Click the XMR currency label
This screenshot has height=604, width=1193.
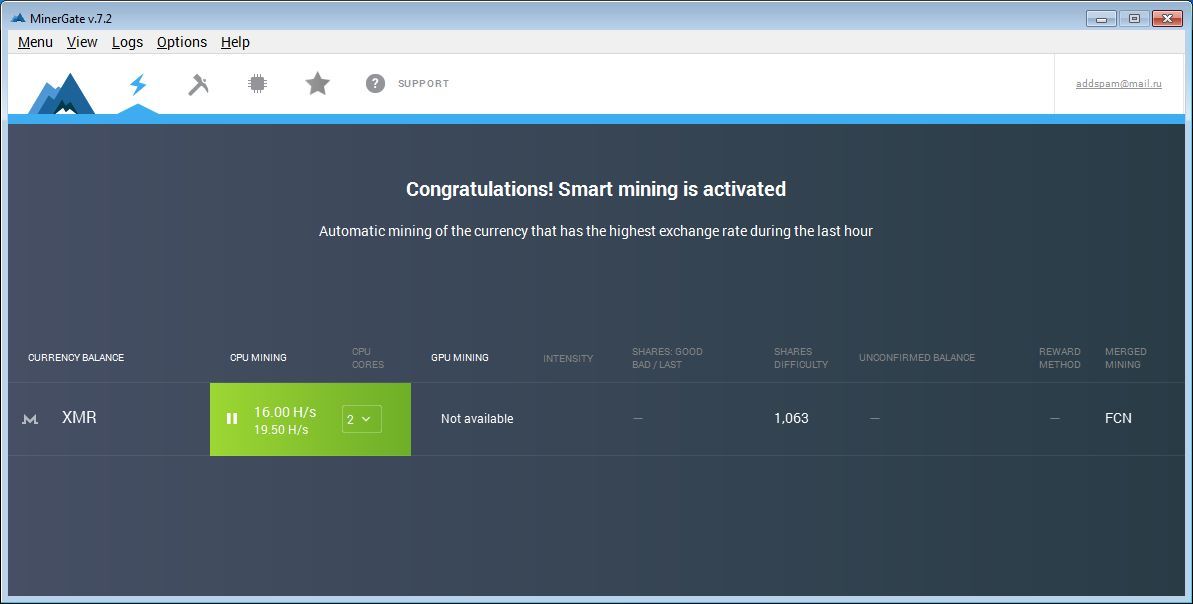[x=79, y=418]
